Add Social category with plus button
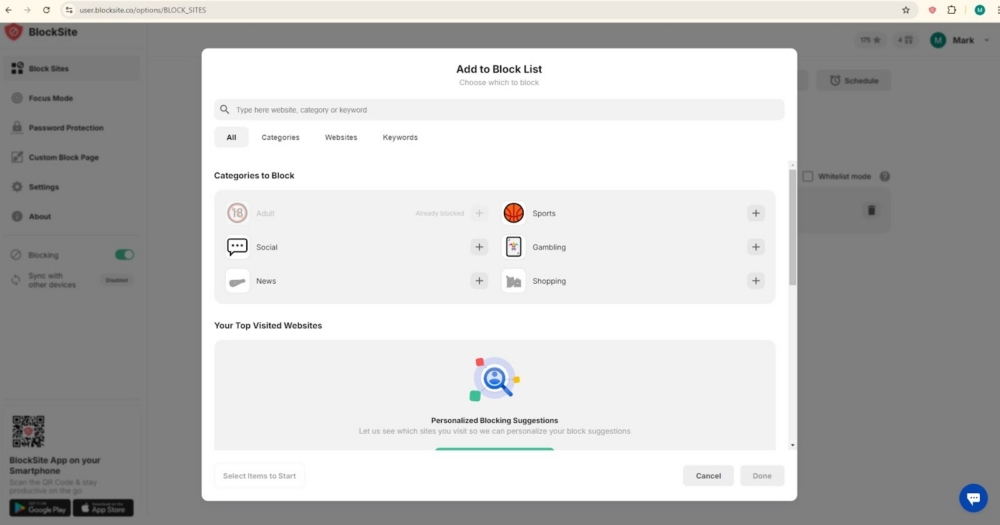 click(x=479, y=247)
